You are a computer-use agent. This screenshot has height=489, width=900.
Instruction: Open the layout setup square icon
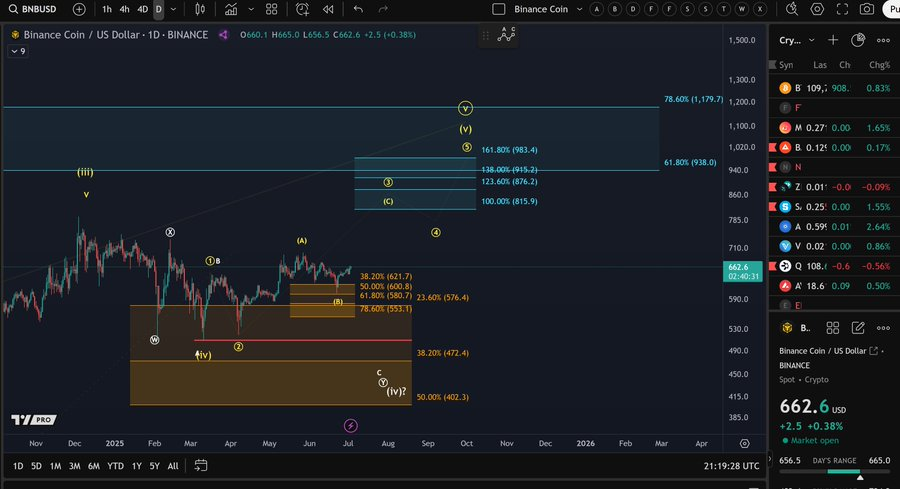tap(499, 9)
